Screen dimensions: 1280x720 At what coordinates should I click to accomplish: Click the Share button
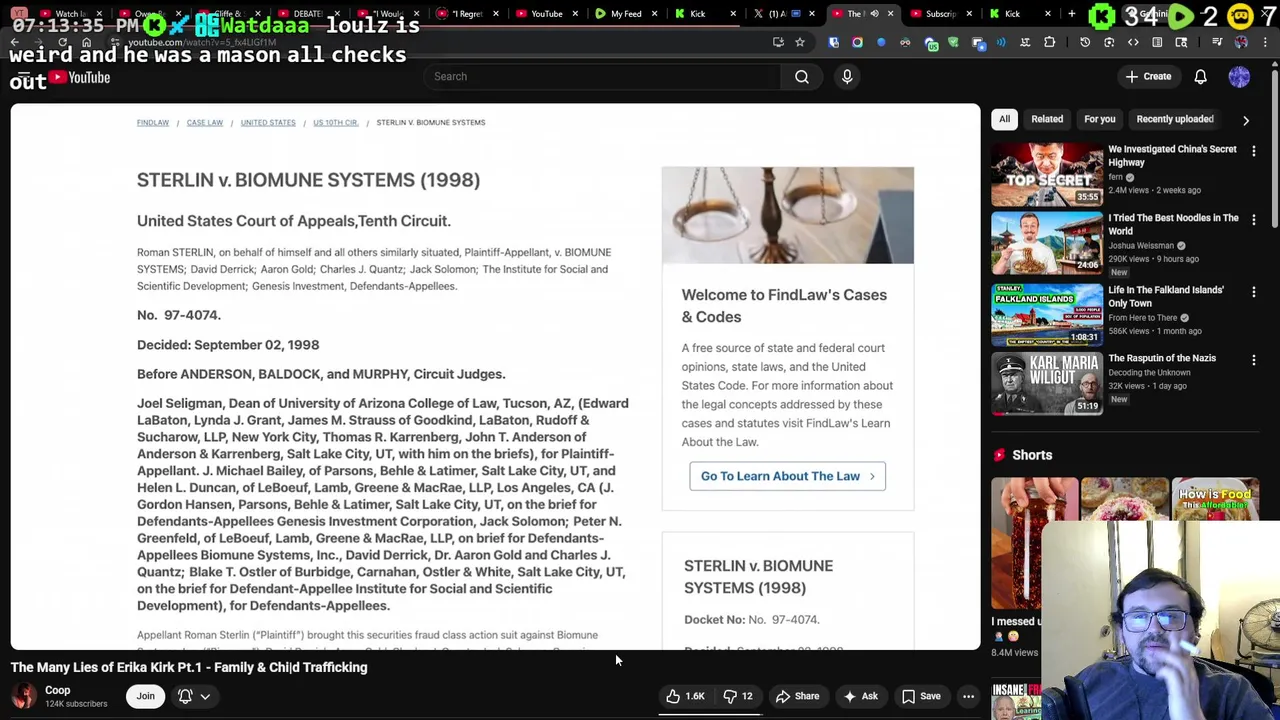pos(797,696)
